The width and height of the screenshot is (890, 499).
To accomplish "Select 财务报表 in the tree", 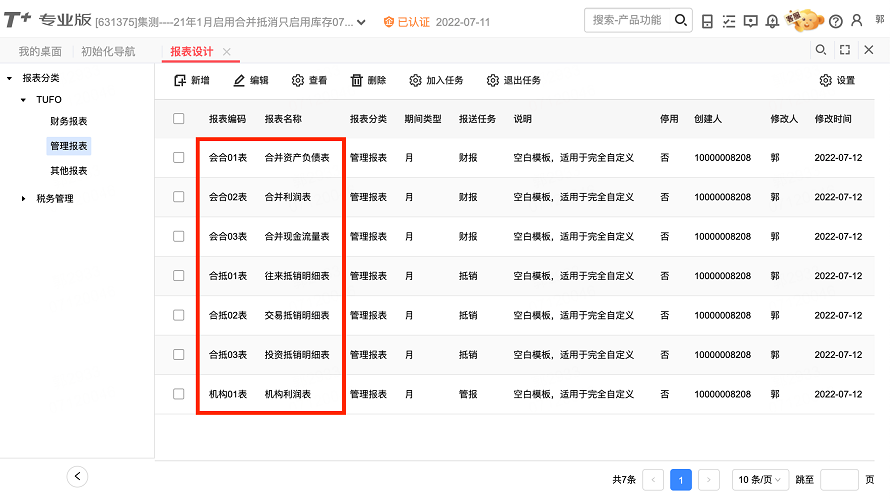I will pyautogui.click(x=69, y=121).
